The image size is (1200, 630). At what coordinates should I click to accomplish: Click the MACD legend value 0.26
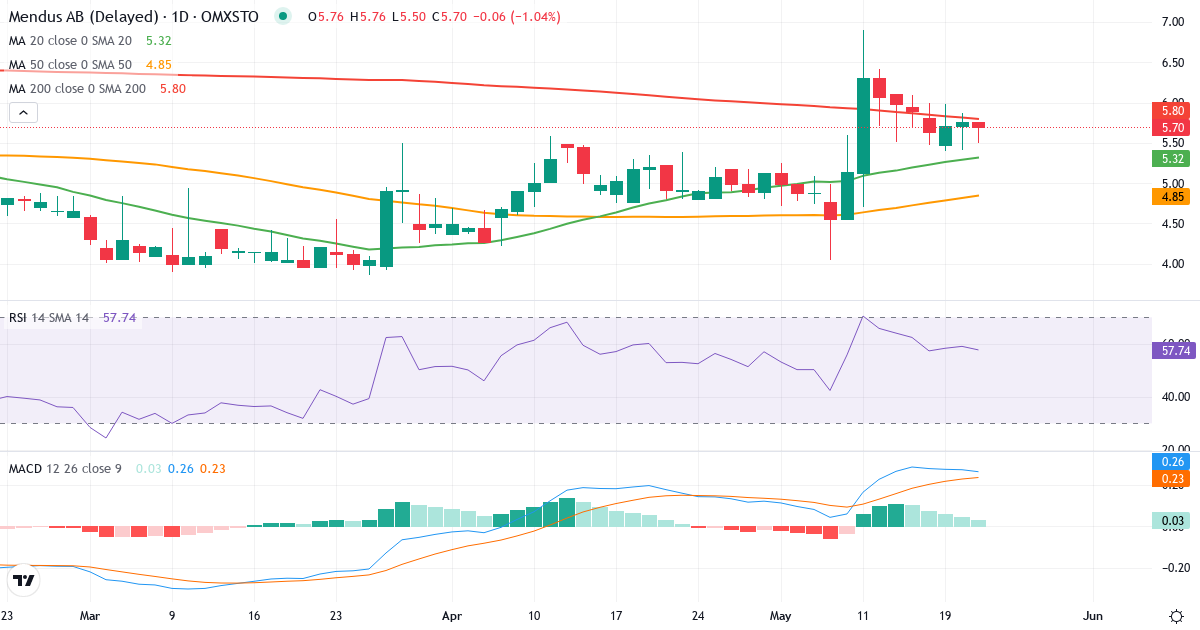pos(181,468)
